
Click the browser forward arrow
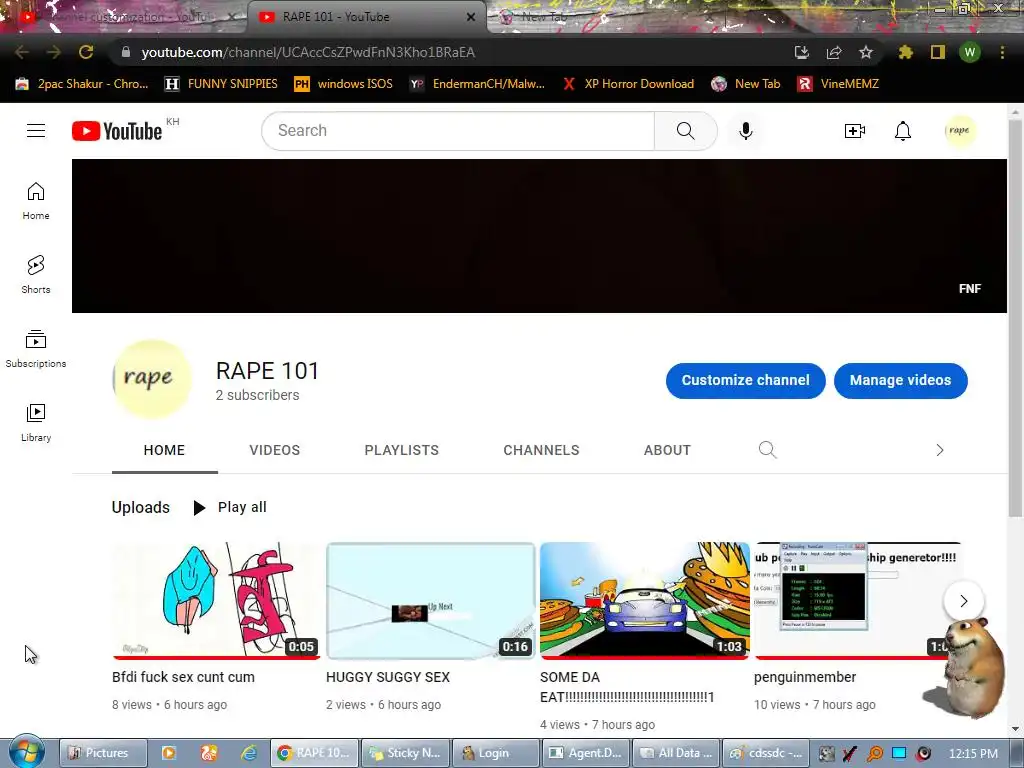(54, 52)
